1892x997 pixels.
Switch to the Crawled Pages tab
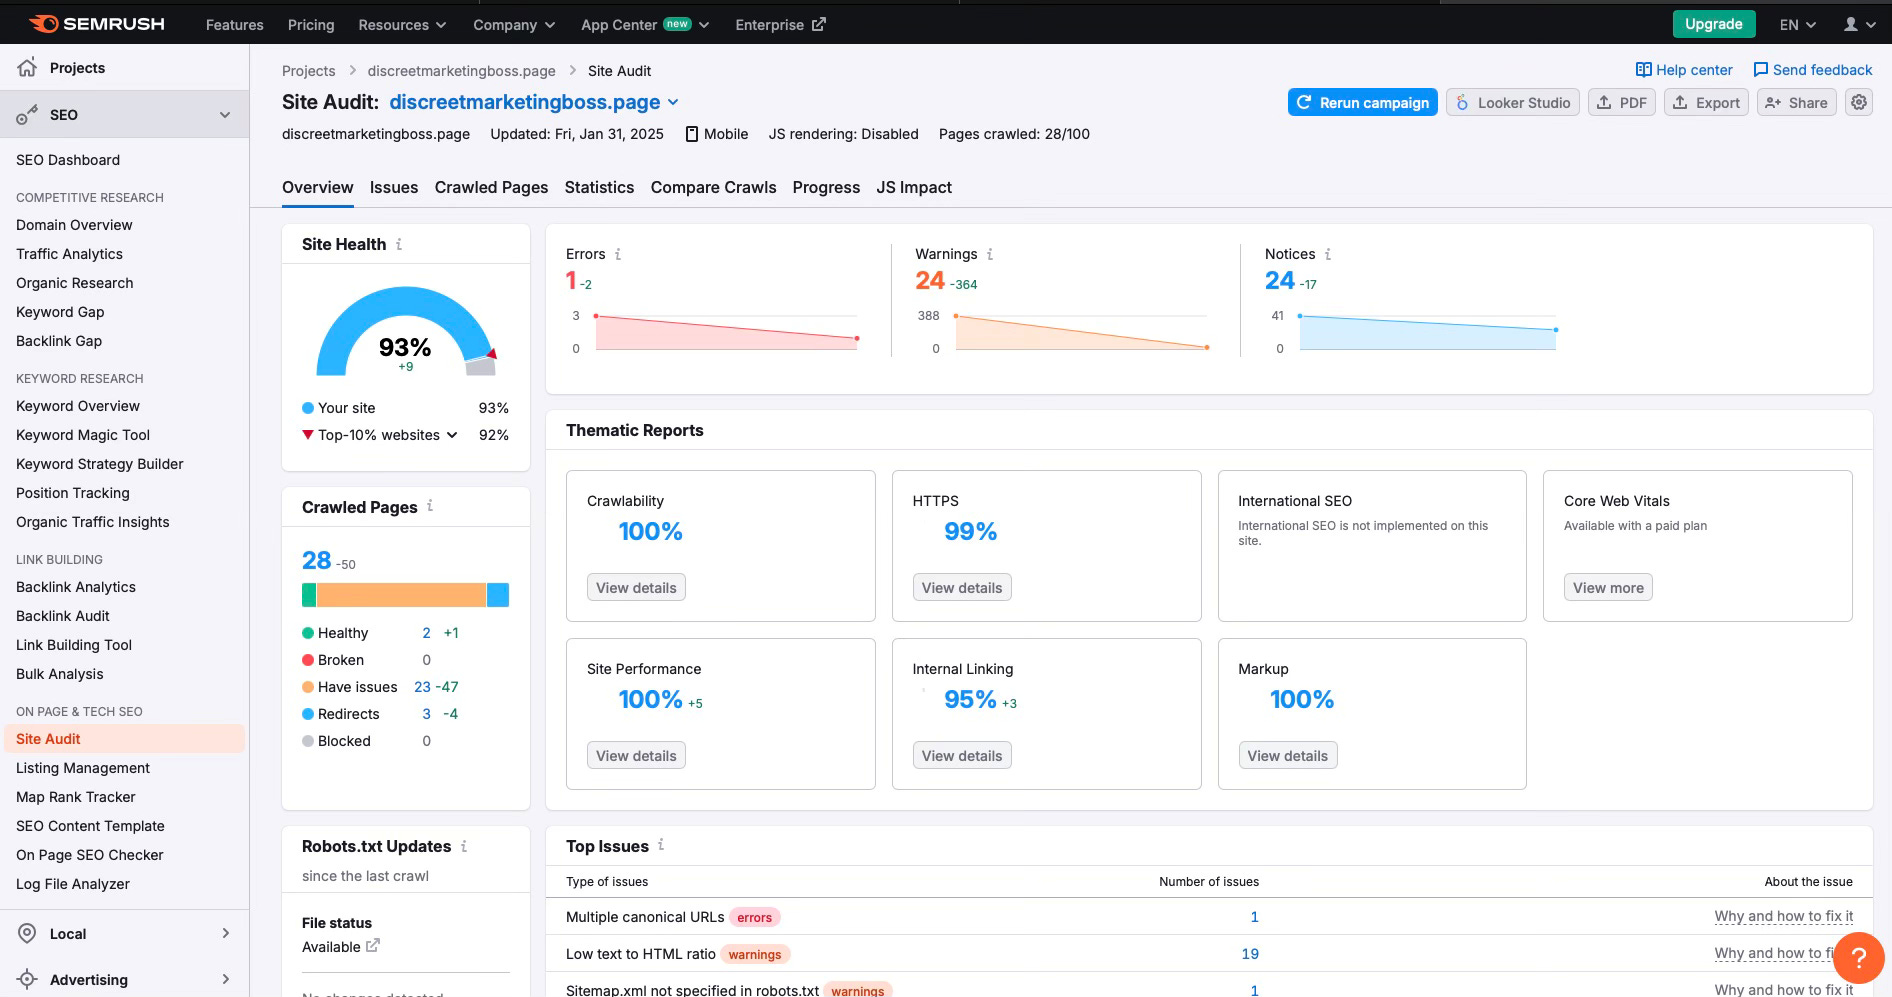click(x=491, y=187)
